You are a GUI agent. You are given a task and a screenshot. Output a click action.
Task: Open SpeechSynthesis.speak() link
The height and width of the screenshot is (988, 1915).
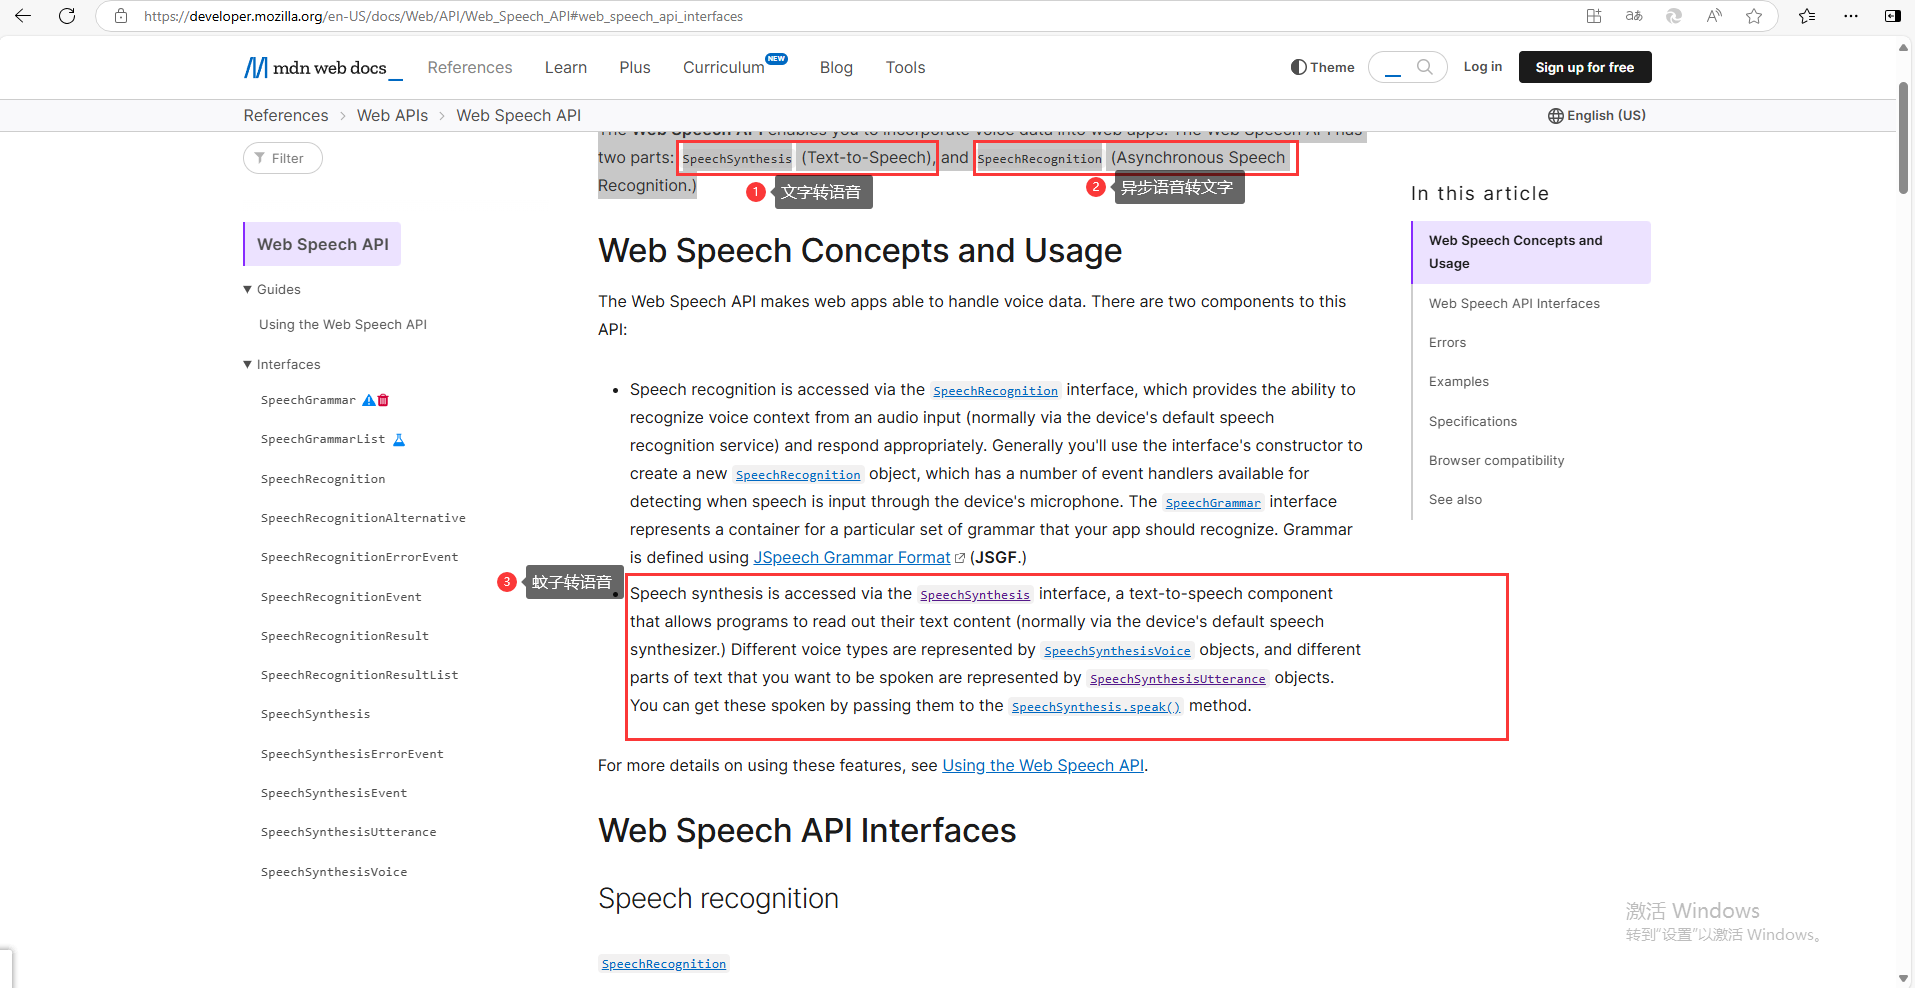[x=1096, y=707]
